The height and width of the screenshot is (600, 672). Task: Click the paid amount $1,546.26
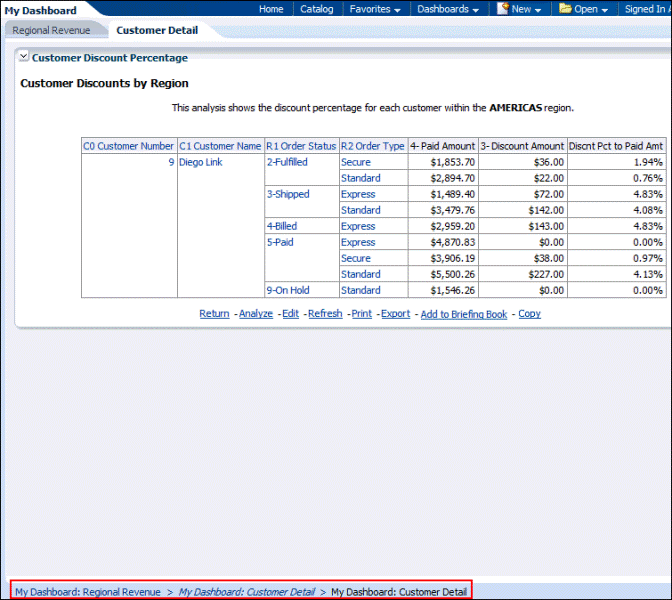click(x=453, y=290)
